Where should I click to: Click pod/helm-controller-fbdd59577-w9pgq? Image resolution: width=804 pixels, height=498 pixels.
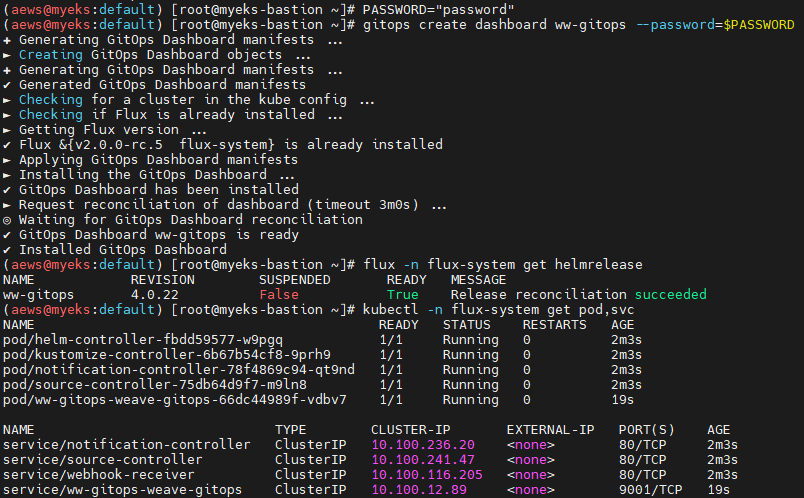coord(143,340)
